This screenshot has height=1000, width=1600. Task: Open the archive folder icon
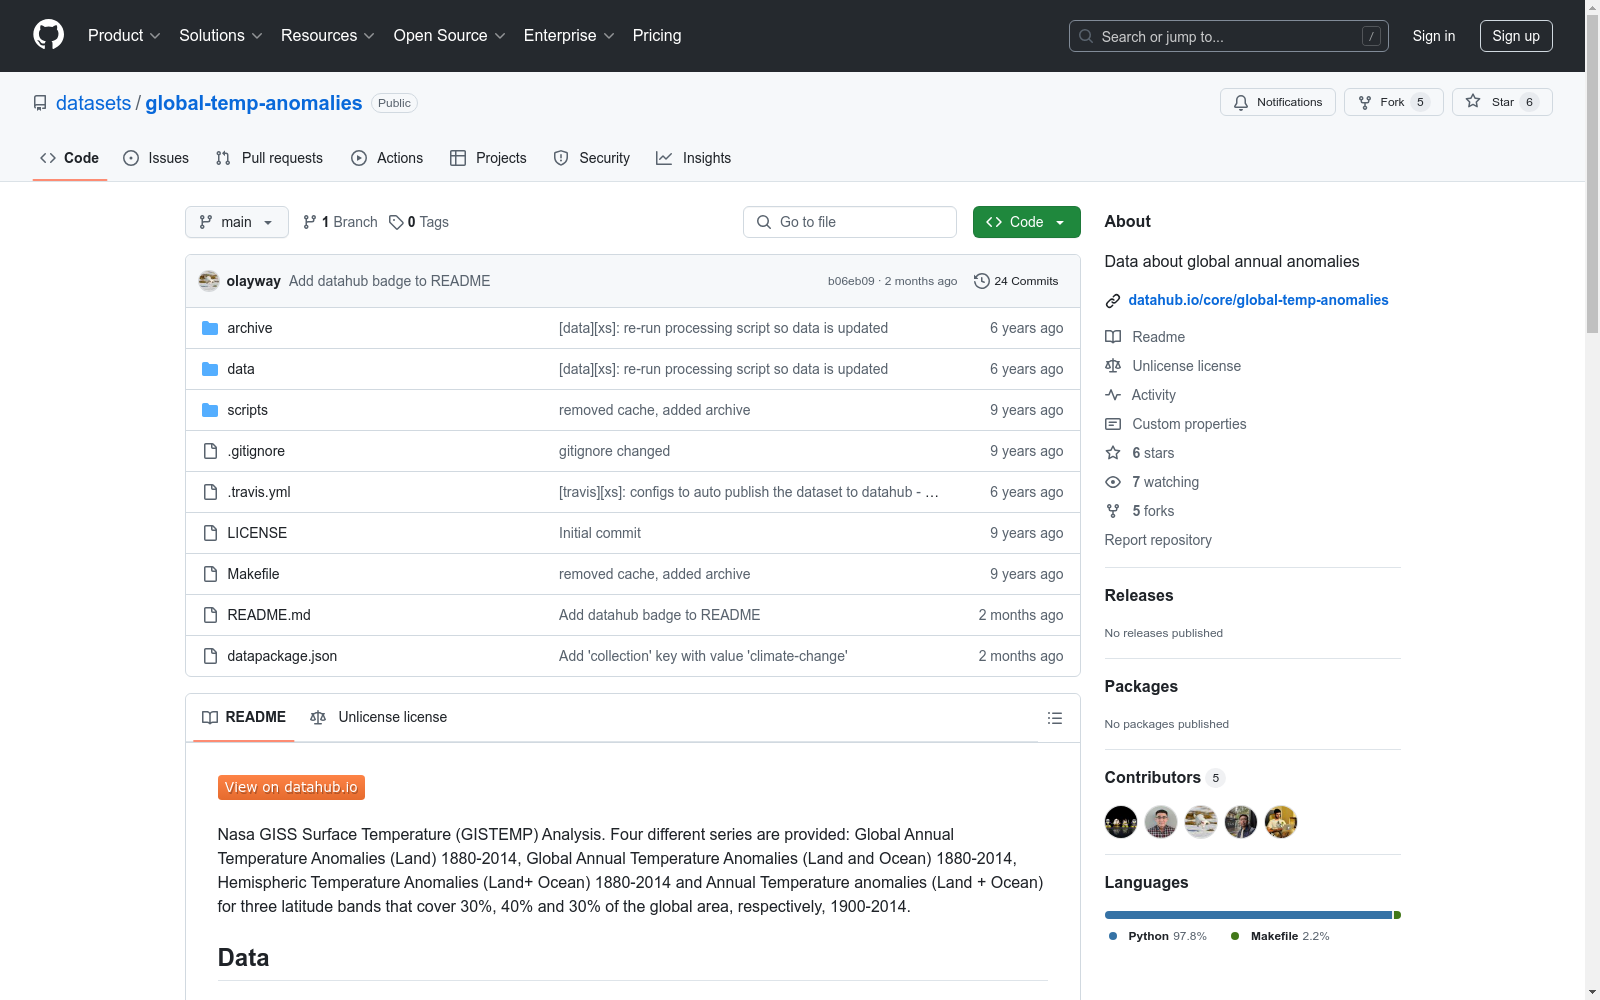click(210, 328)
